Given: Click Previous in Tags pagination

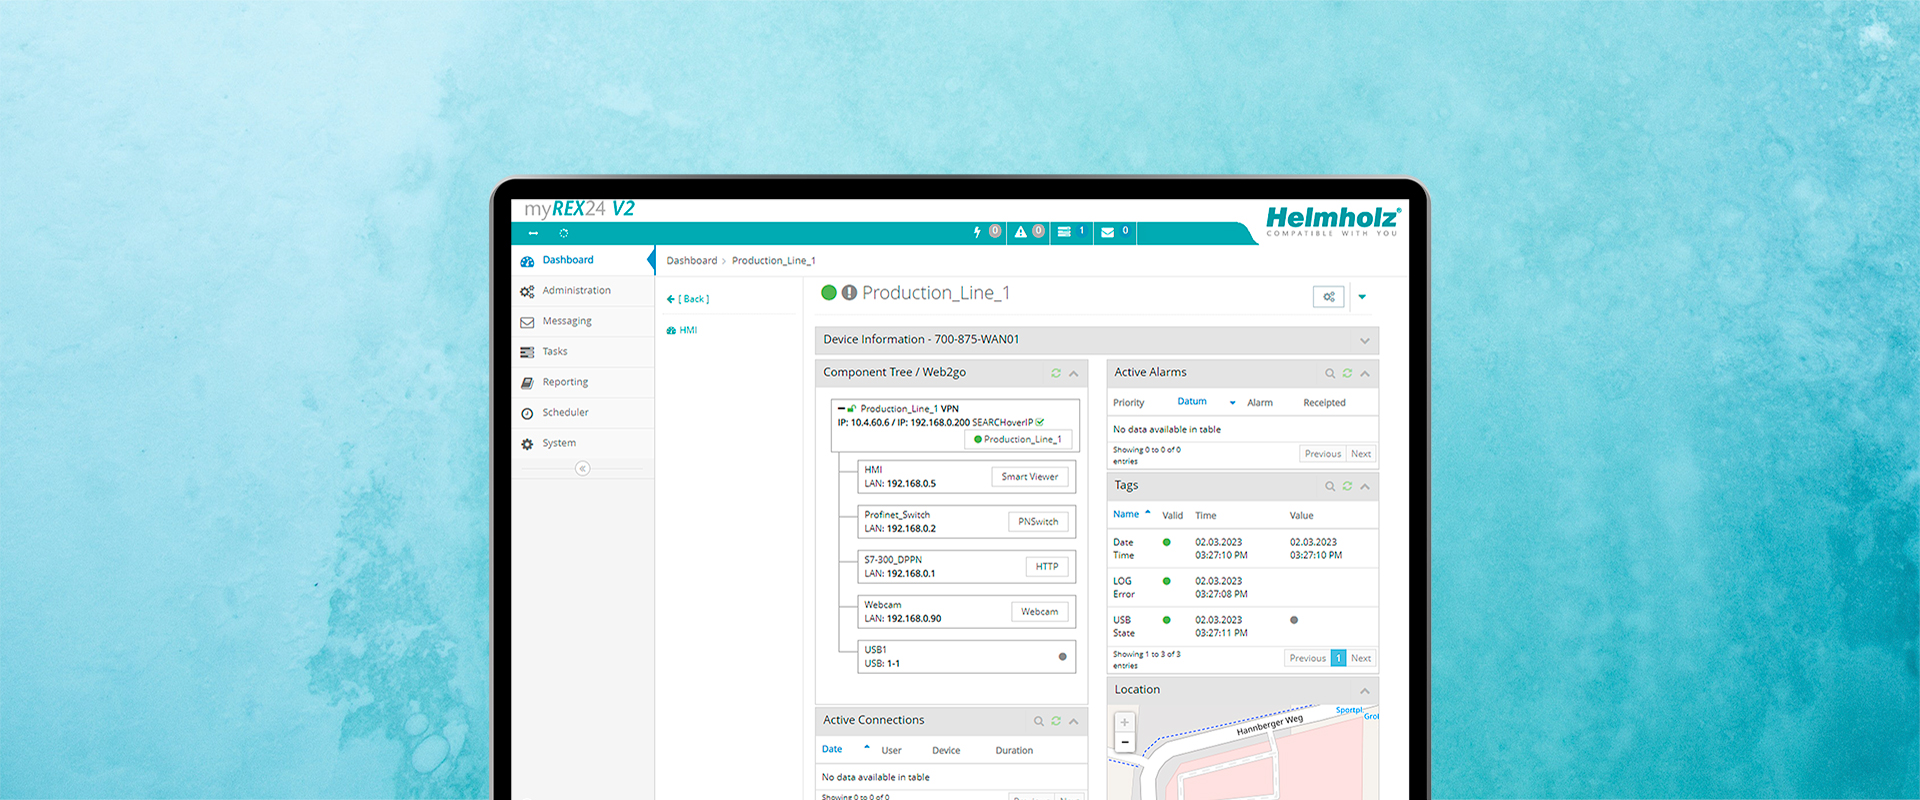Looking at the screenshot, I should coord(1307,659).
